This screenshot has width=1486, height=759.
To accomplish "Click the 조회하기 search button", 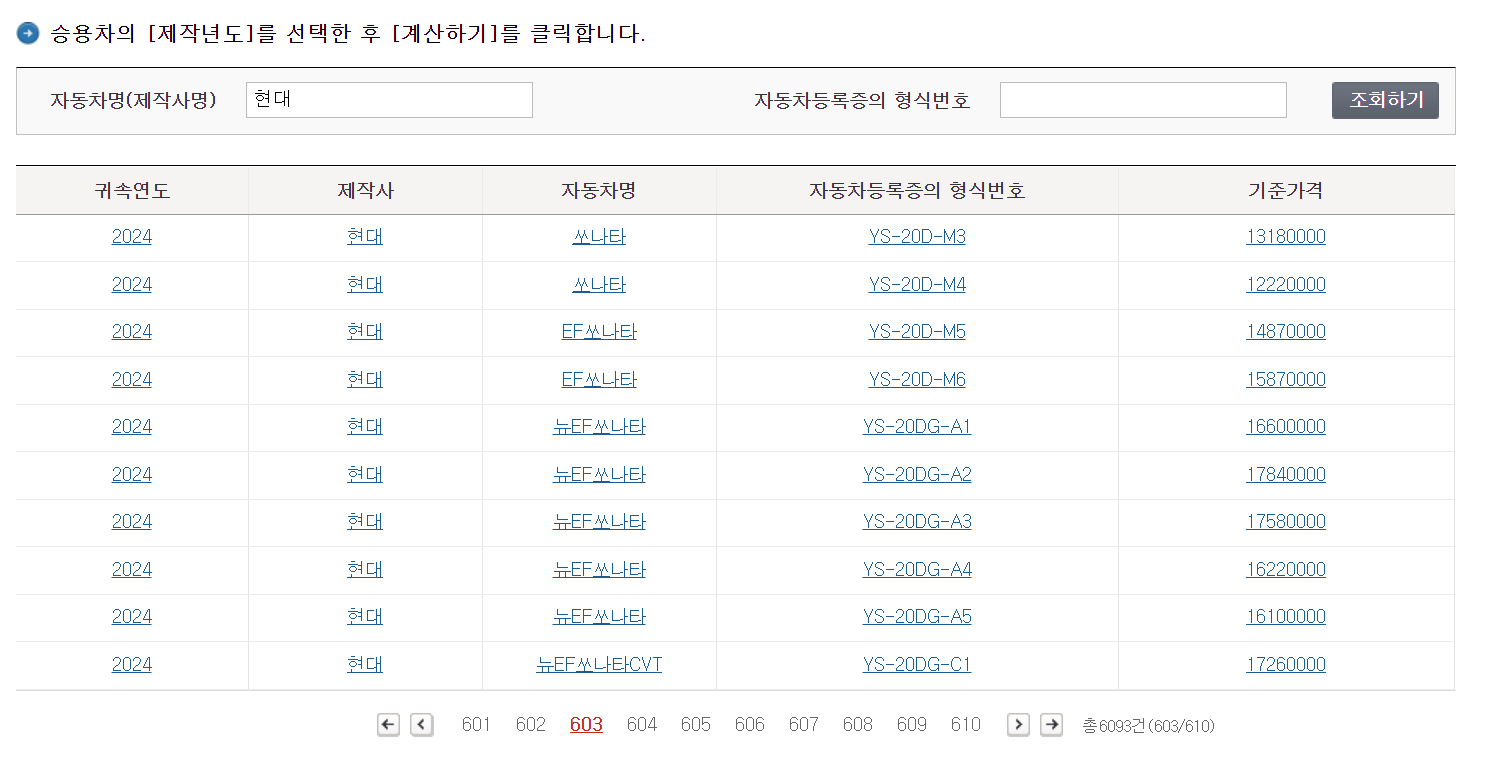I will (1385, 100).
